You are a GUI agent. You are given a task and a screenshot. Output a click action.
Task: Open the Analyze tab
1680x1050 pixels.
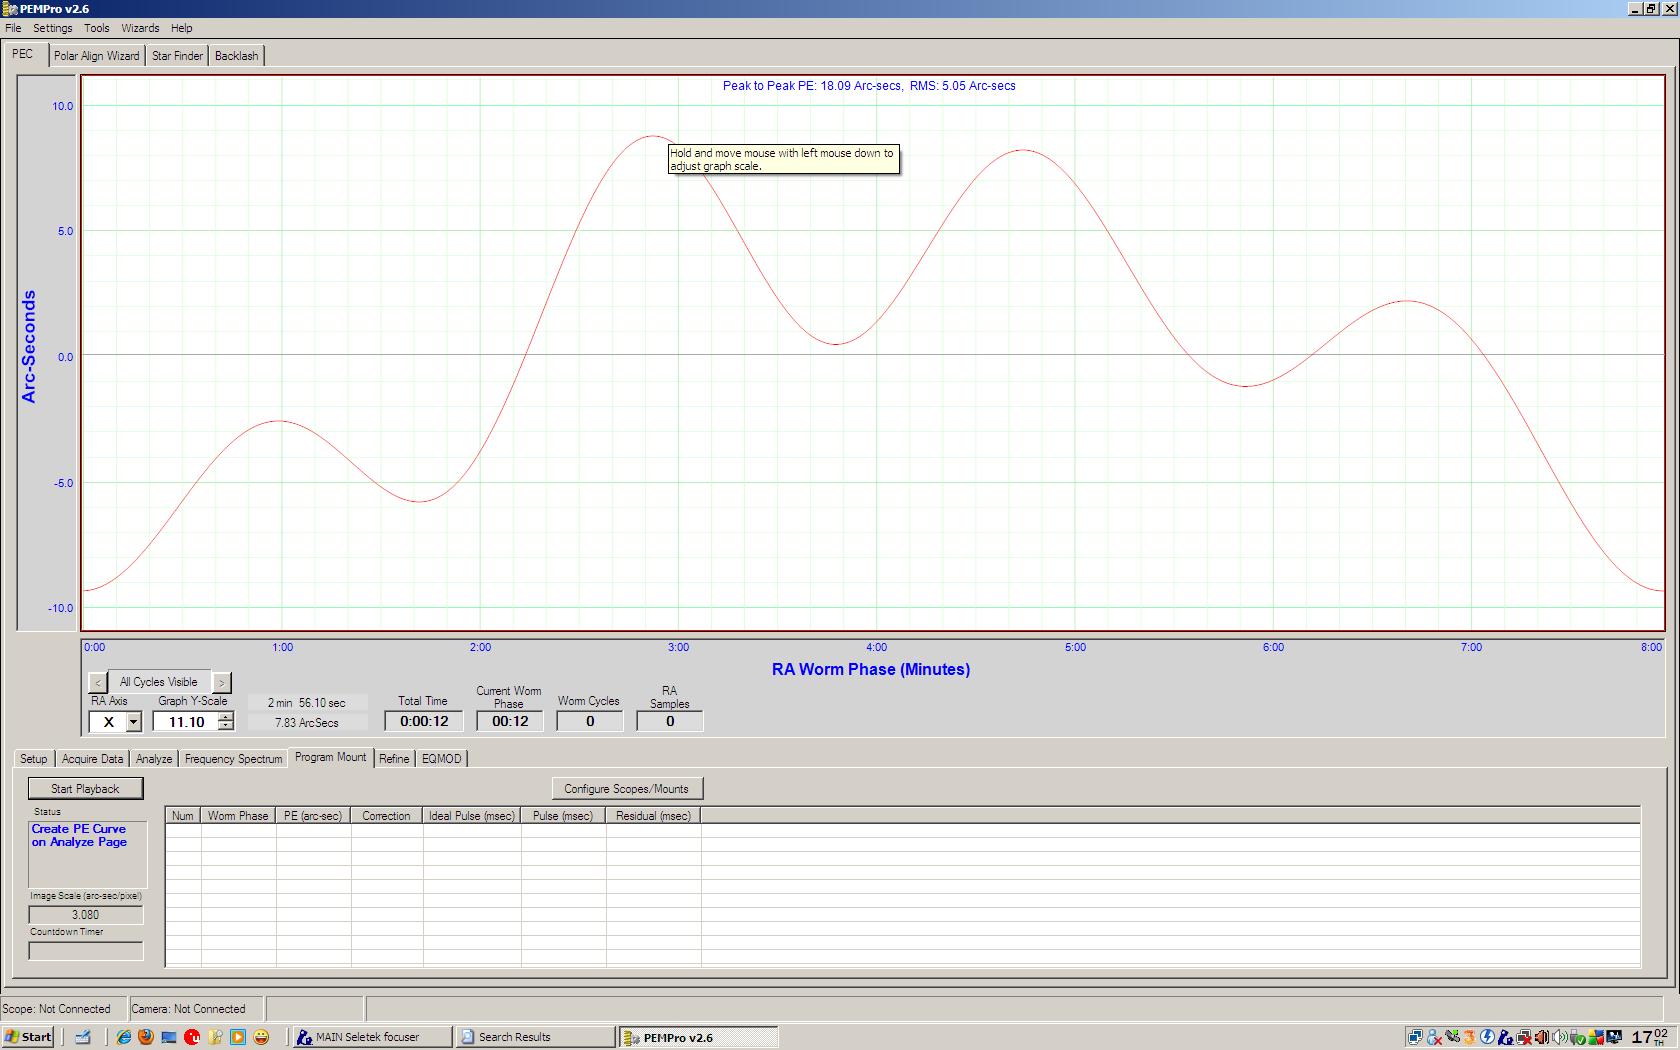pyautogui.click(x=154, y=759)
